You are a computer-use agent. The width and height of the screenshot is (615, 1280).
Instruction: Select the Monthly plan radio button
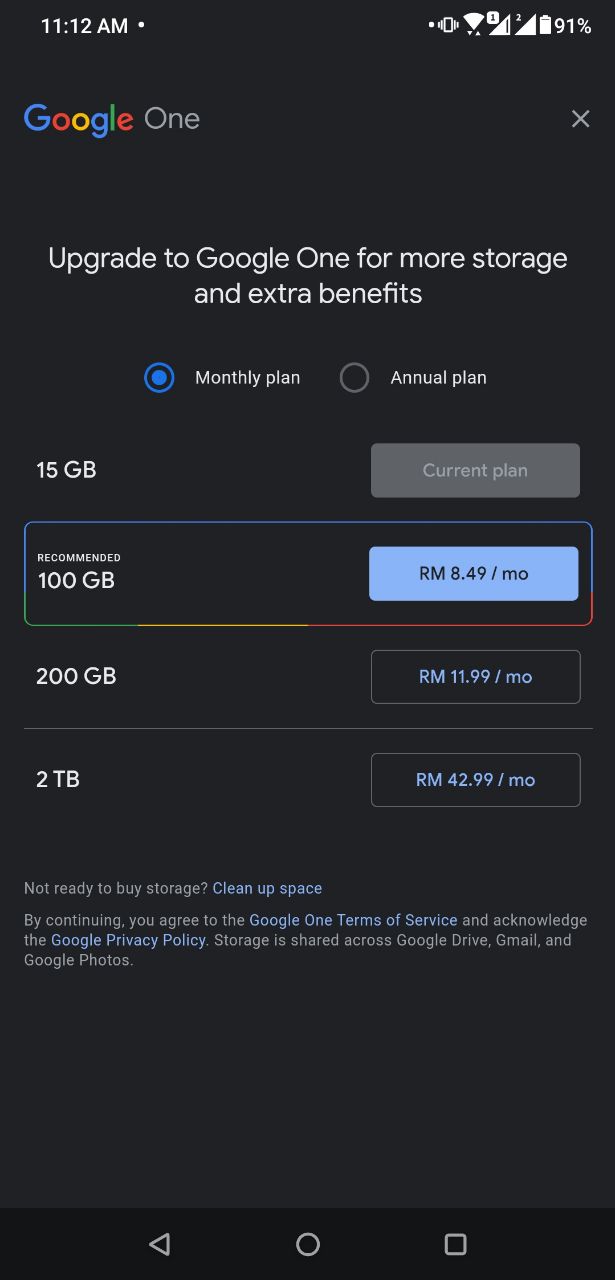pos(159,378)
